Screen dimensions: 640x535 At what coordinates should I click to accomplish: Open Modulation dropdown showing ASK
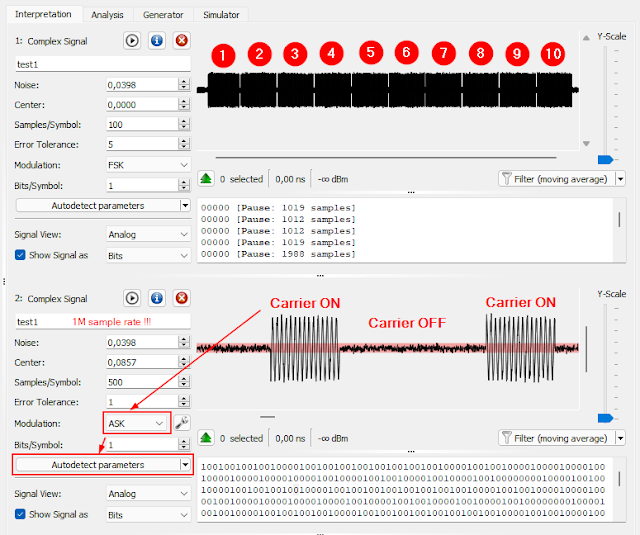[136, 423]
